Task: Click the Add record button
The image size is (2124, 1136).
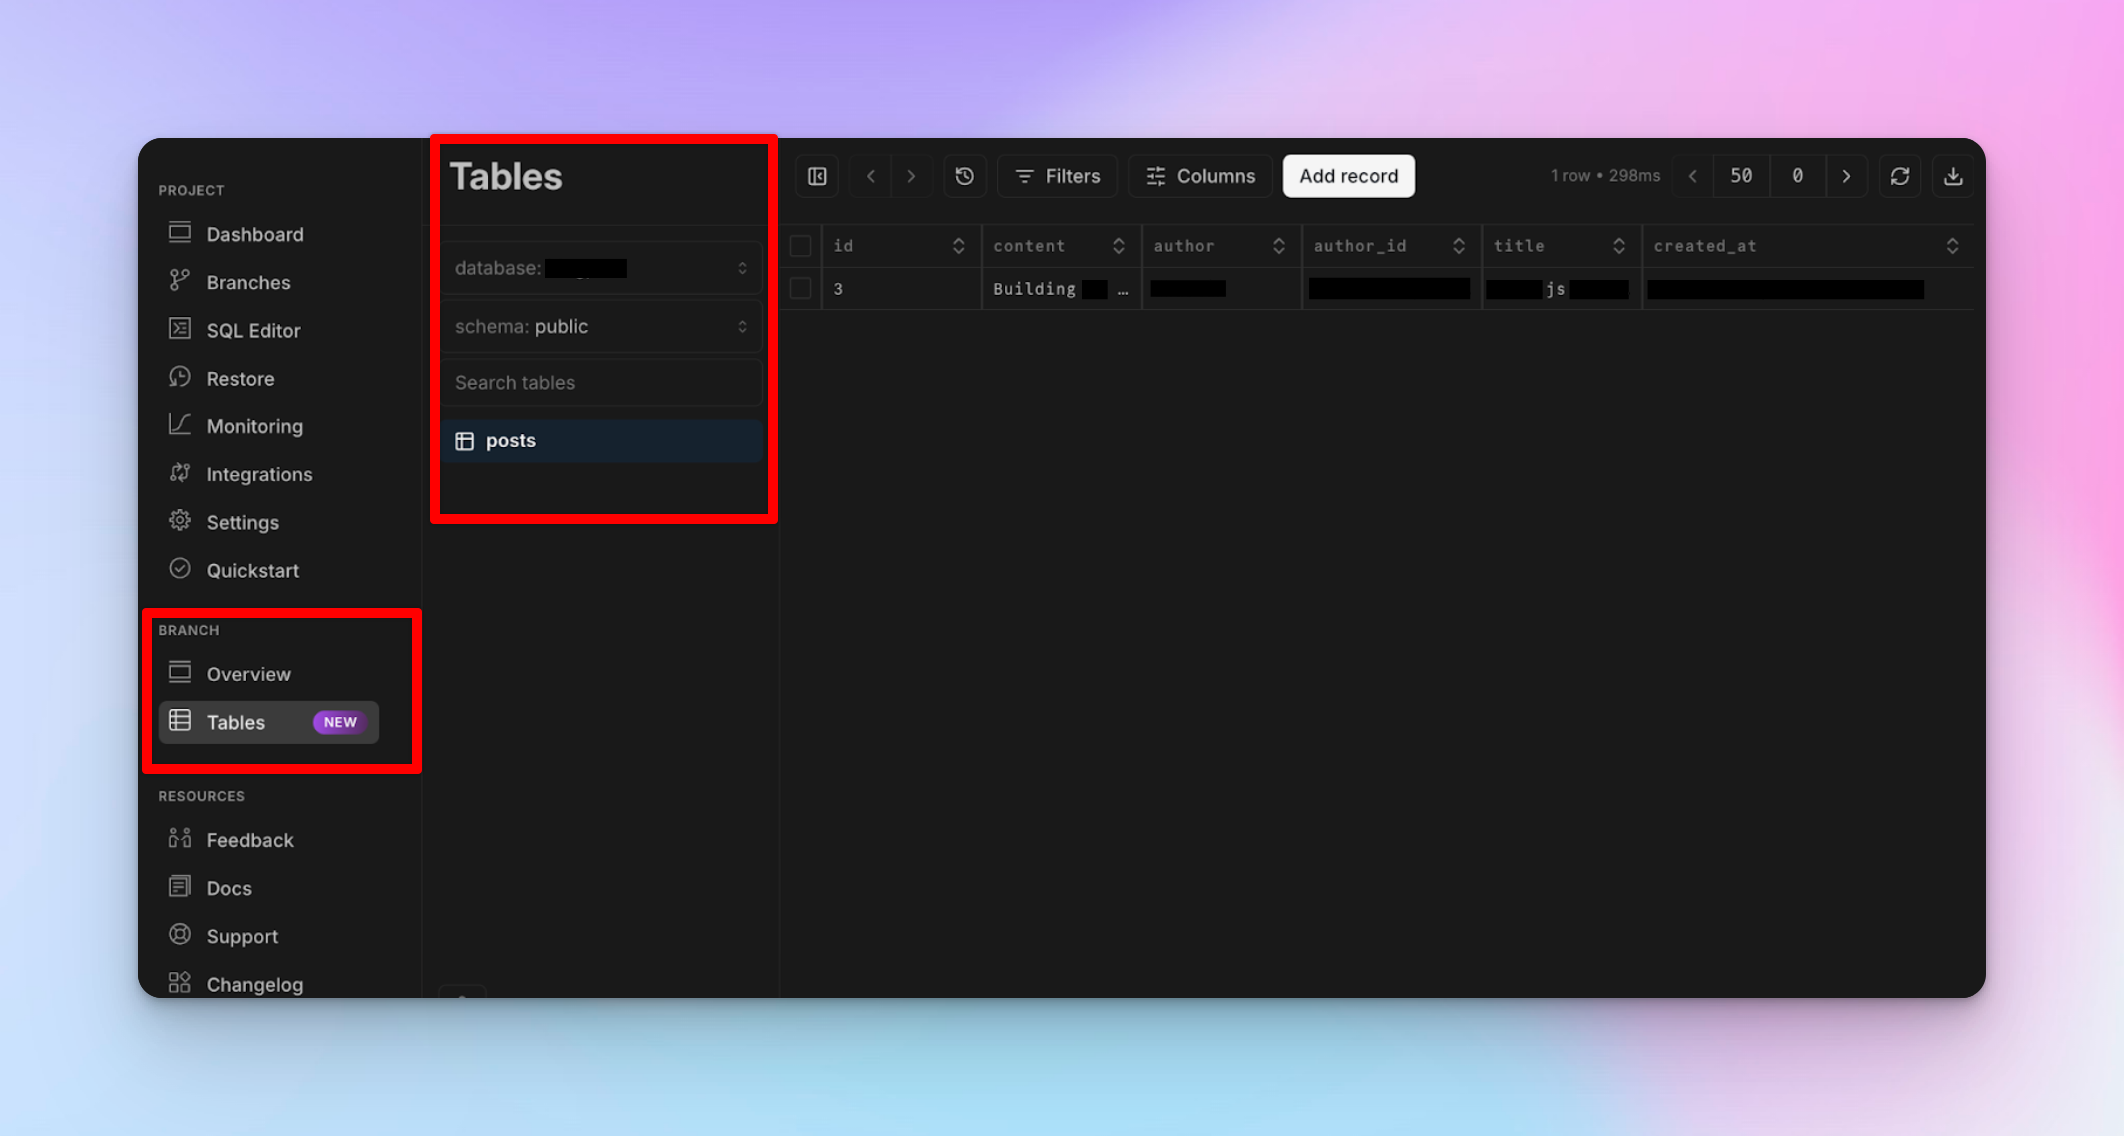Action: (x=1347, y=176)
